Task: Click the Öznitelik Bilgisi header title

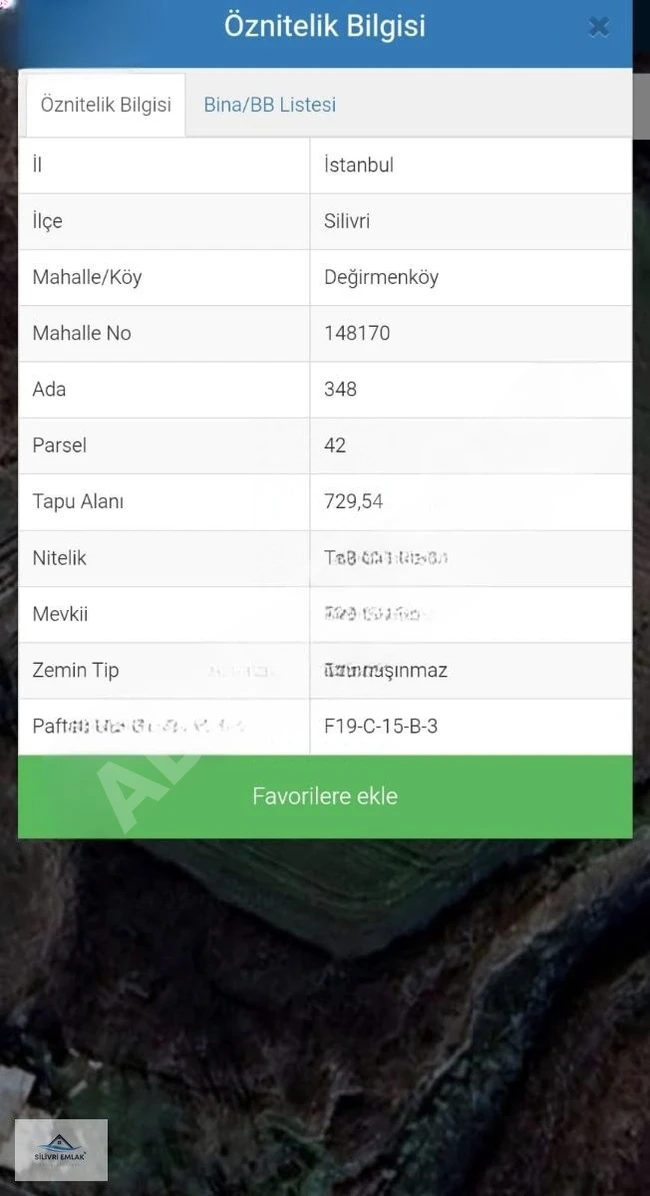Action: coord(324,26)
